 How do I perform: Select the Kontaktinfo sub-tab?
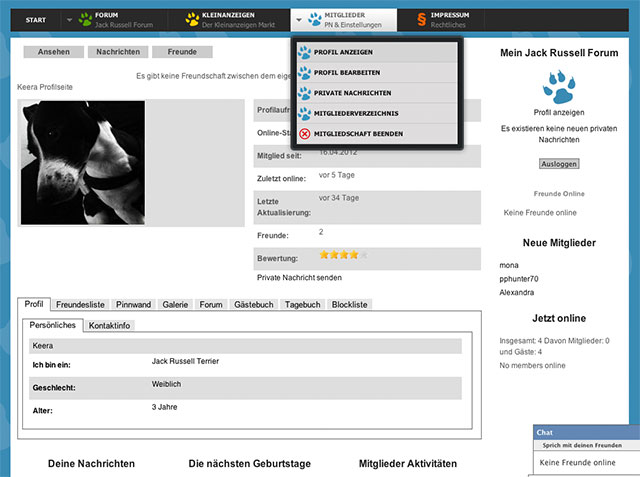coord(109,325)
